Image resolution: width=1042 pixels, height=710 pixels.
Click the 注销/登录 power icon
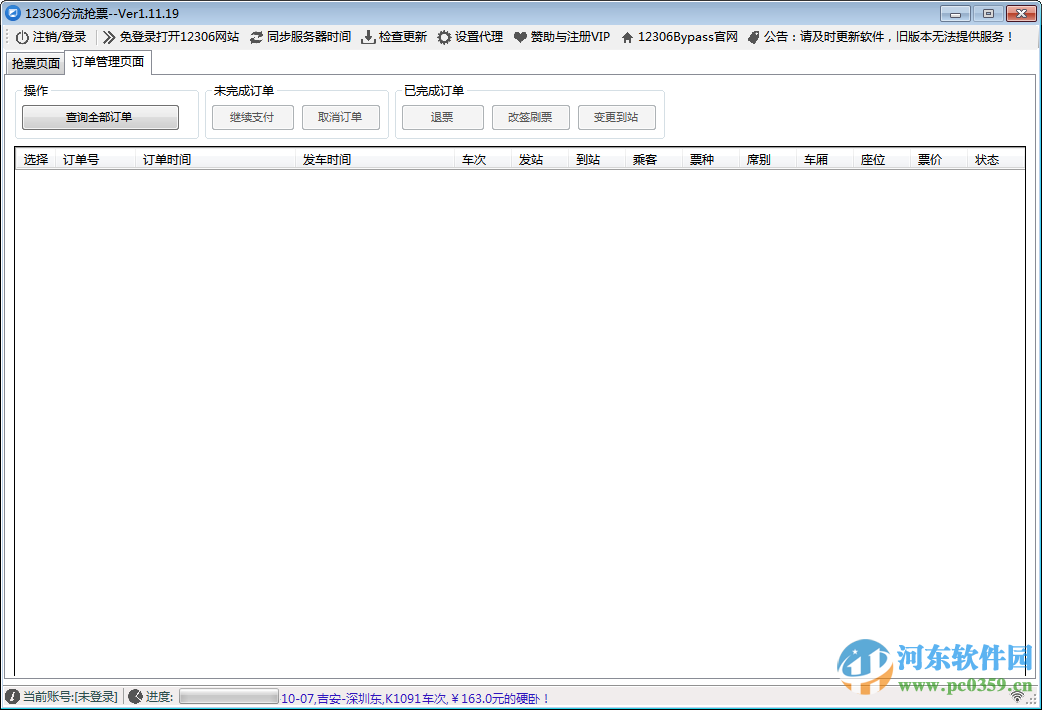22,36
